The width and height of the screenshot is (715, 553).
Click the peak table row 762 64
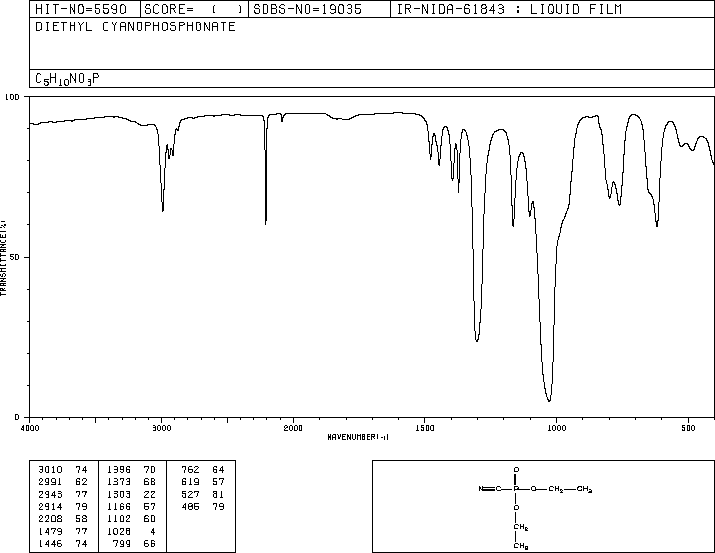coord(203,470)
